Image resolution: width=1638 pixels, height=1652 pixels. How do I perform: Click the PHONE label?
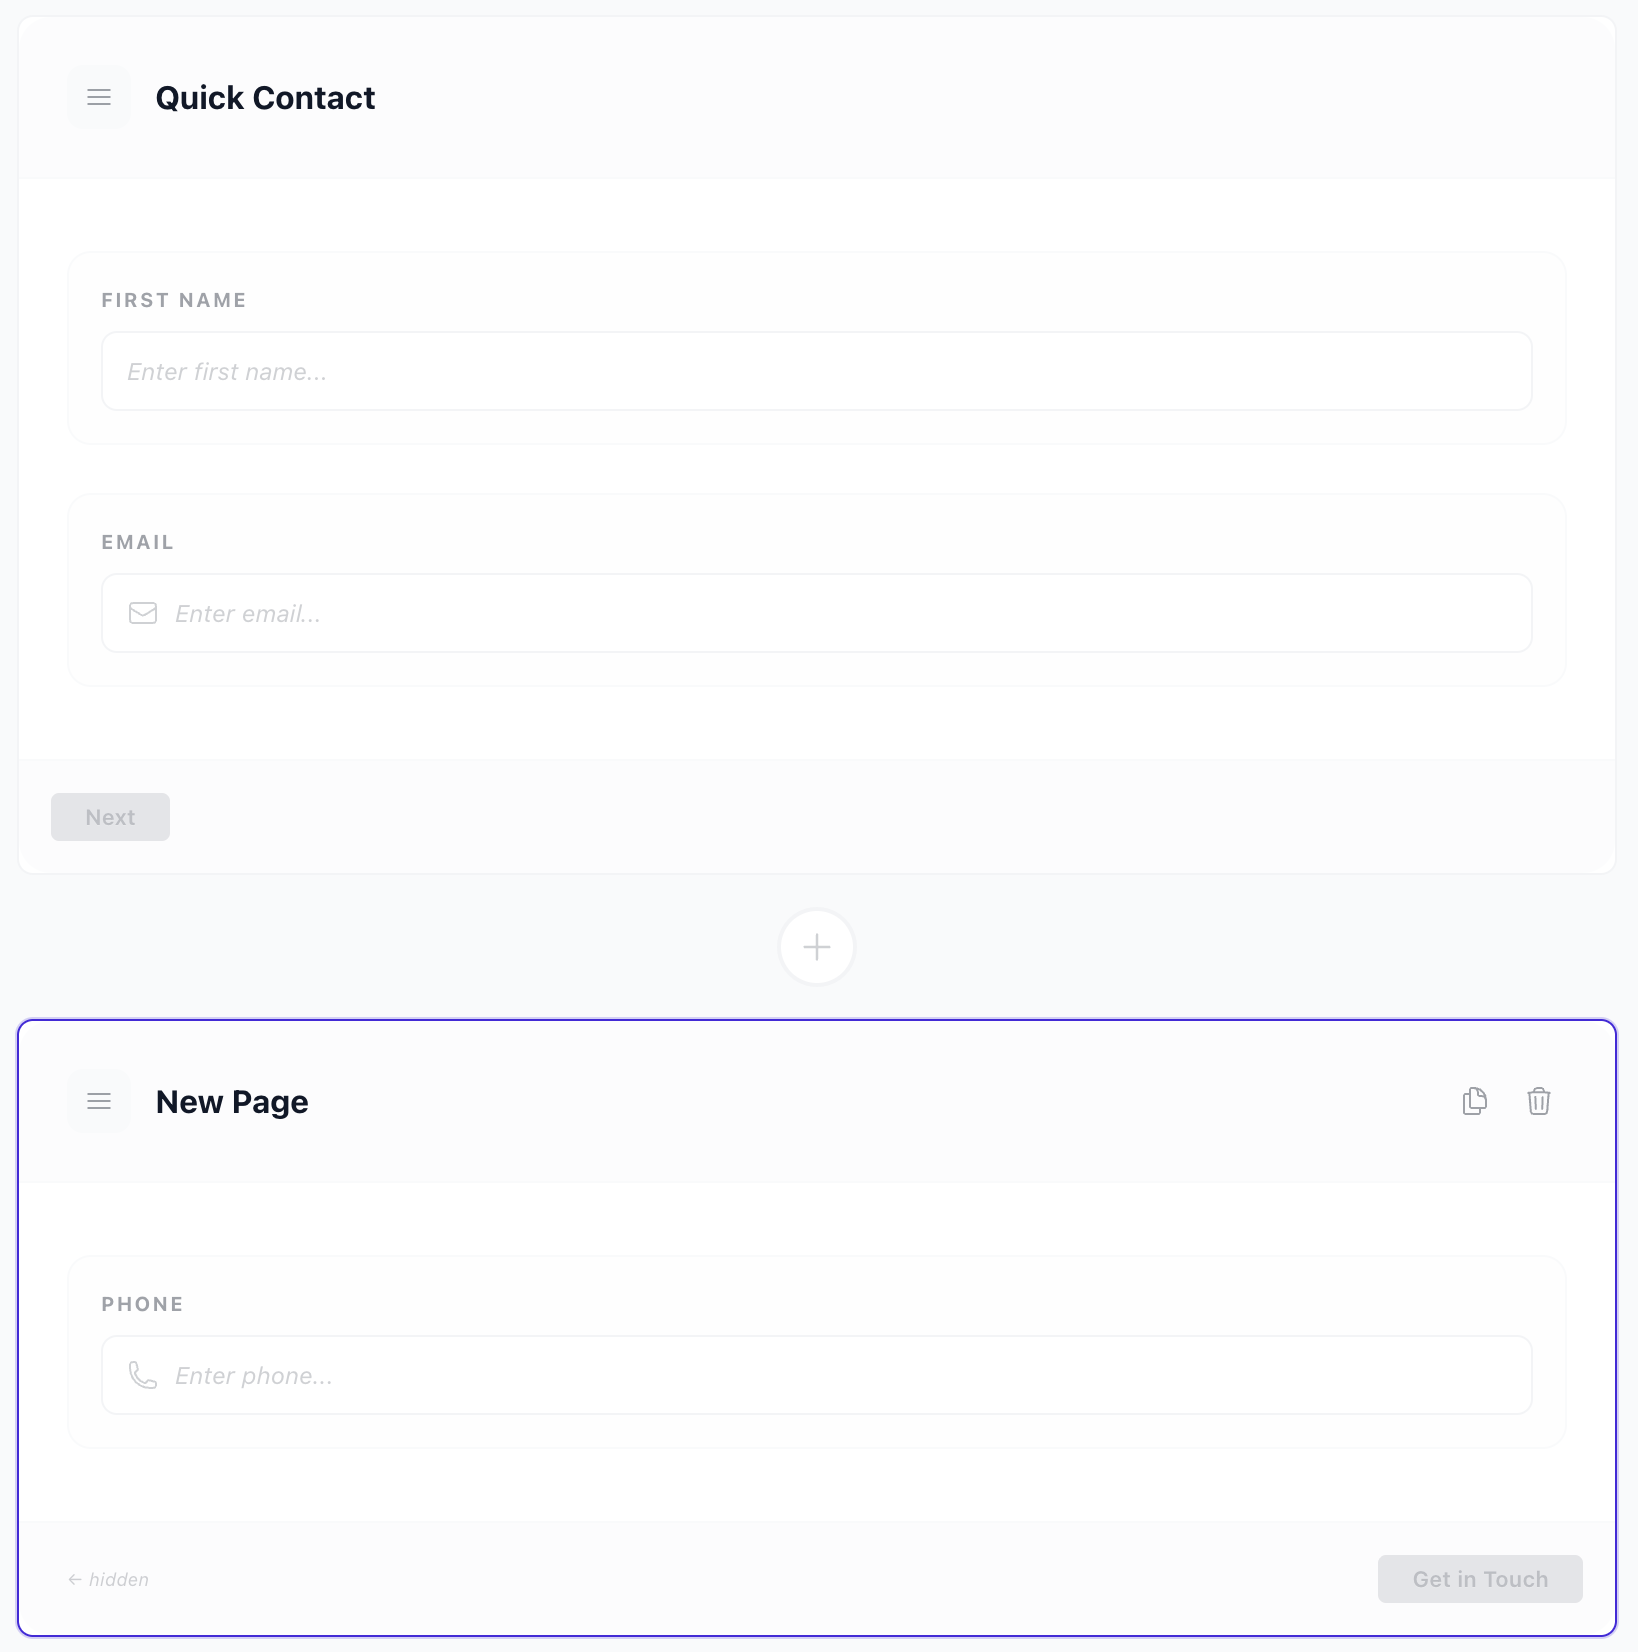pos(142,1304)
